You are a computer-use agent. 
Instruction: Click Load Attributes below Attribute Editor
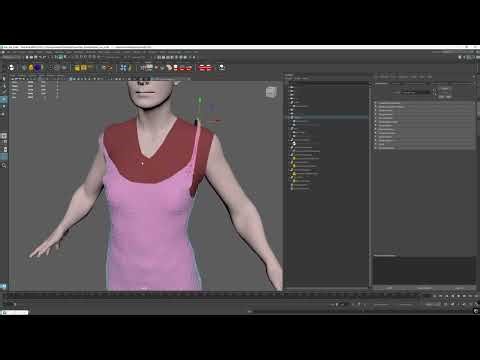coord(424,288)
